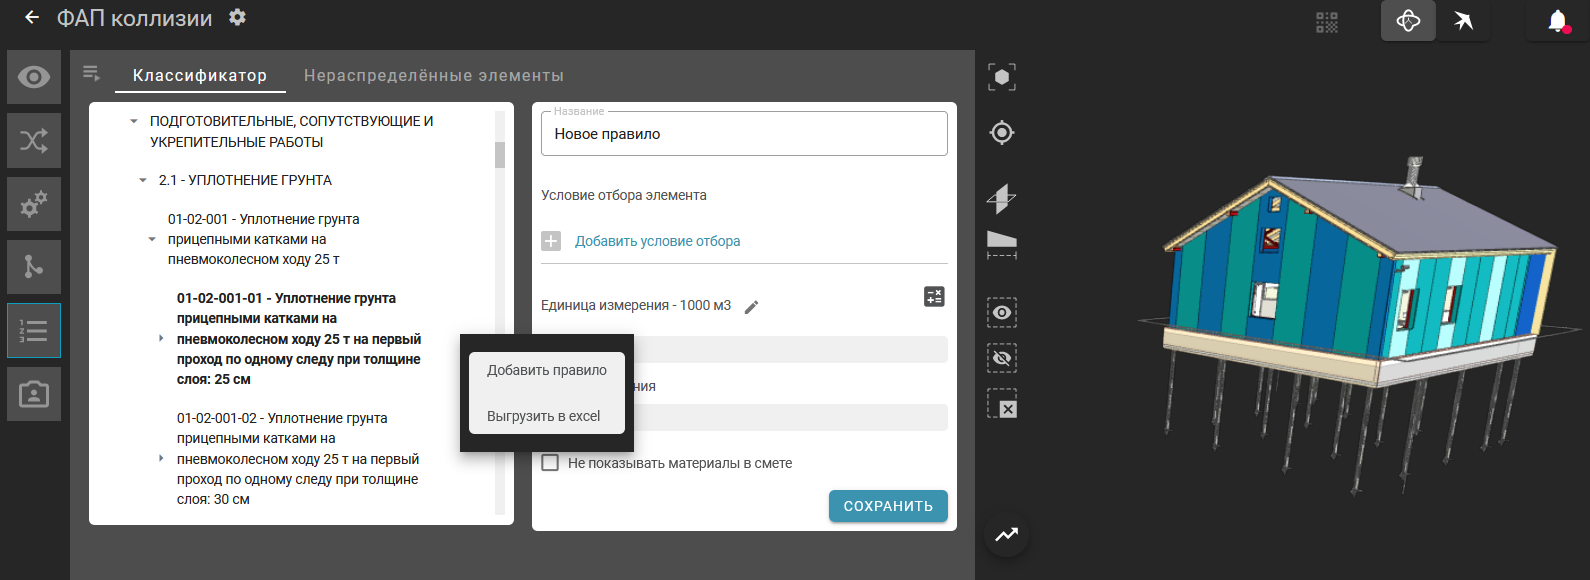Open notifications bell icon

pos(1557,21)
